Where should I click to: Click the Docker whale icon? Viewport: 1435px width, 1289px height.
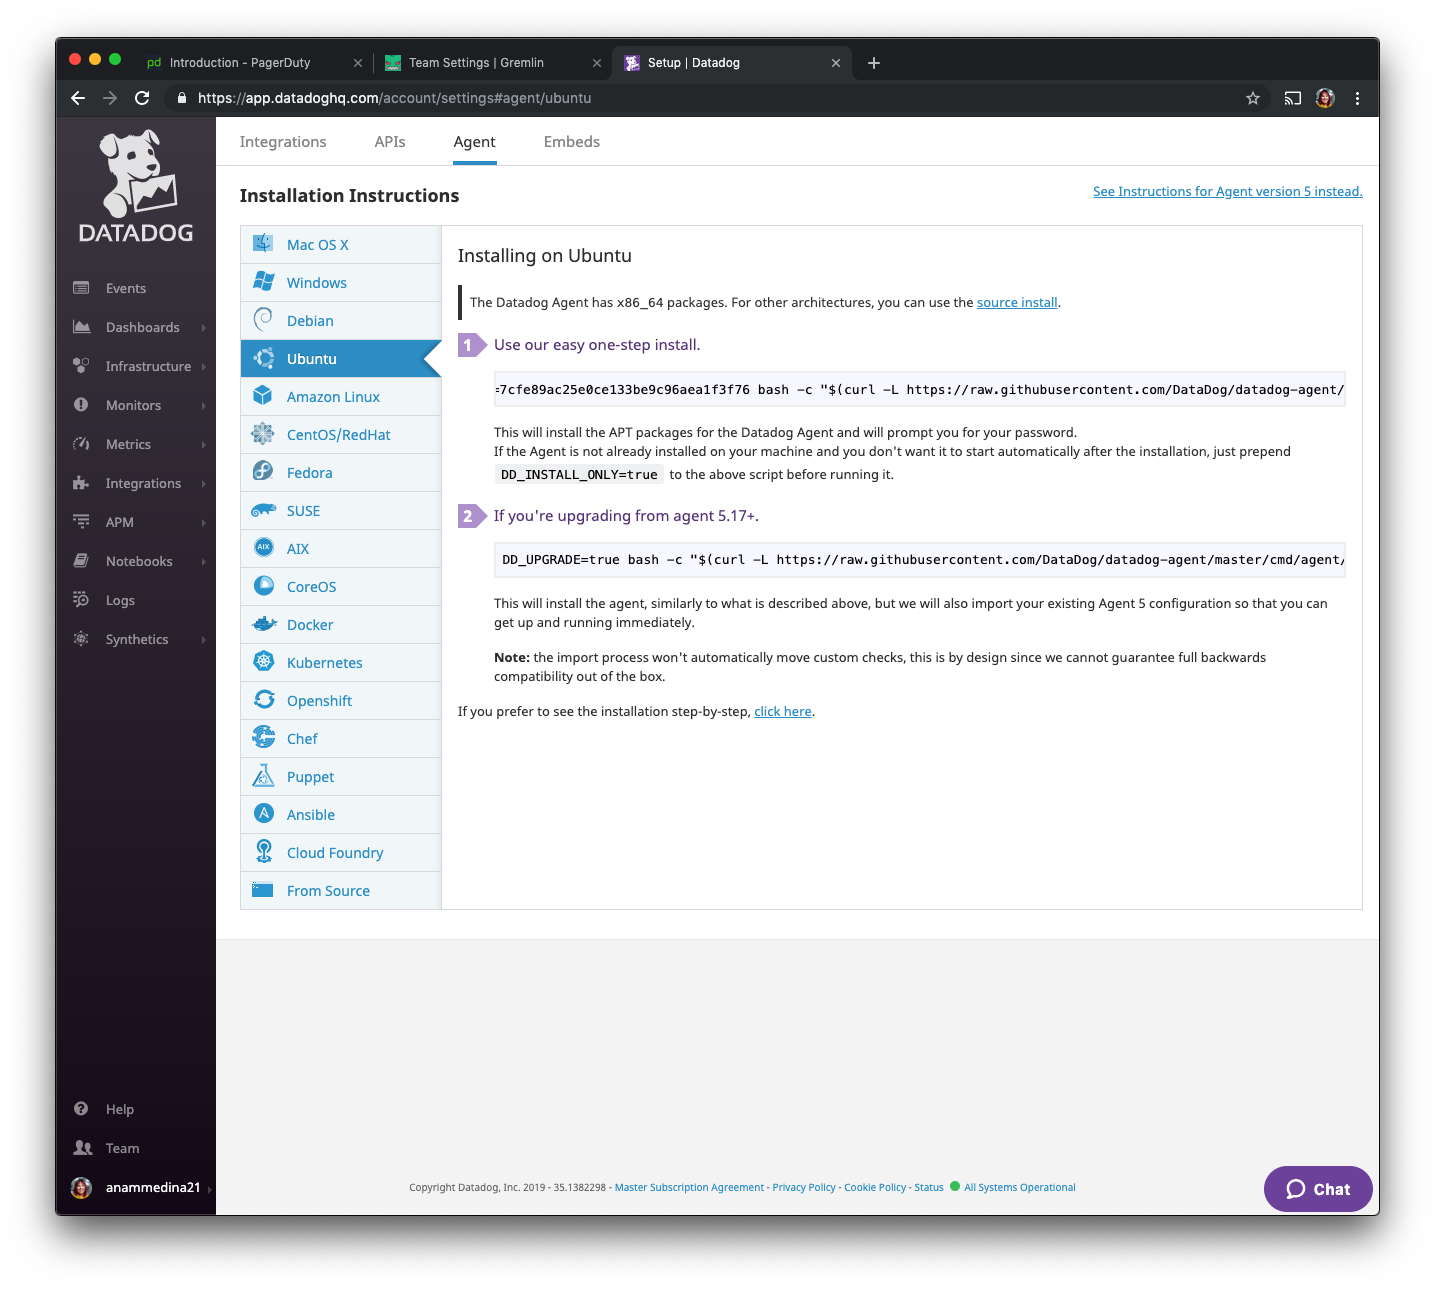pyautogui.click(x=264, y=624)
